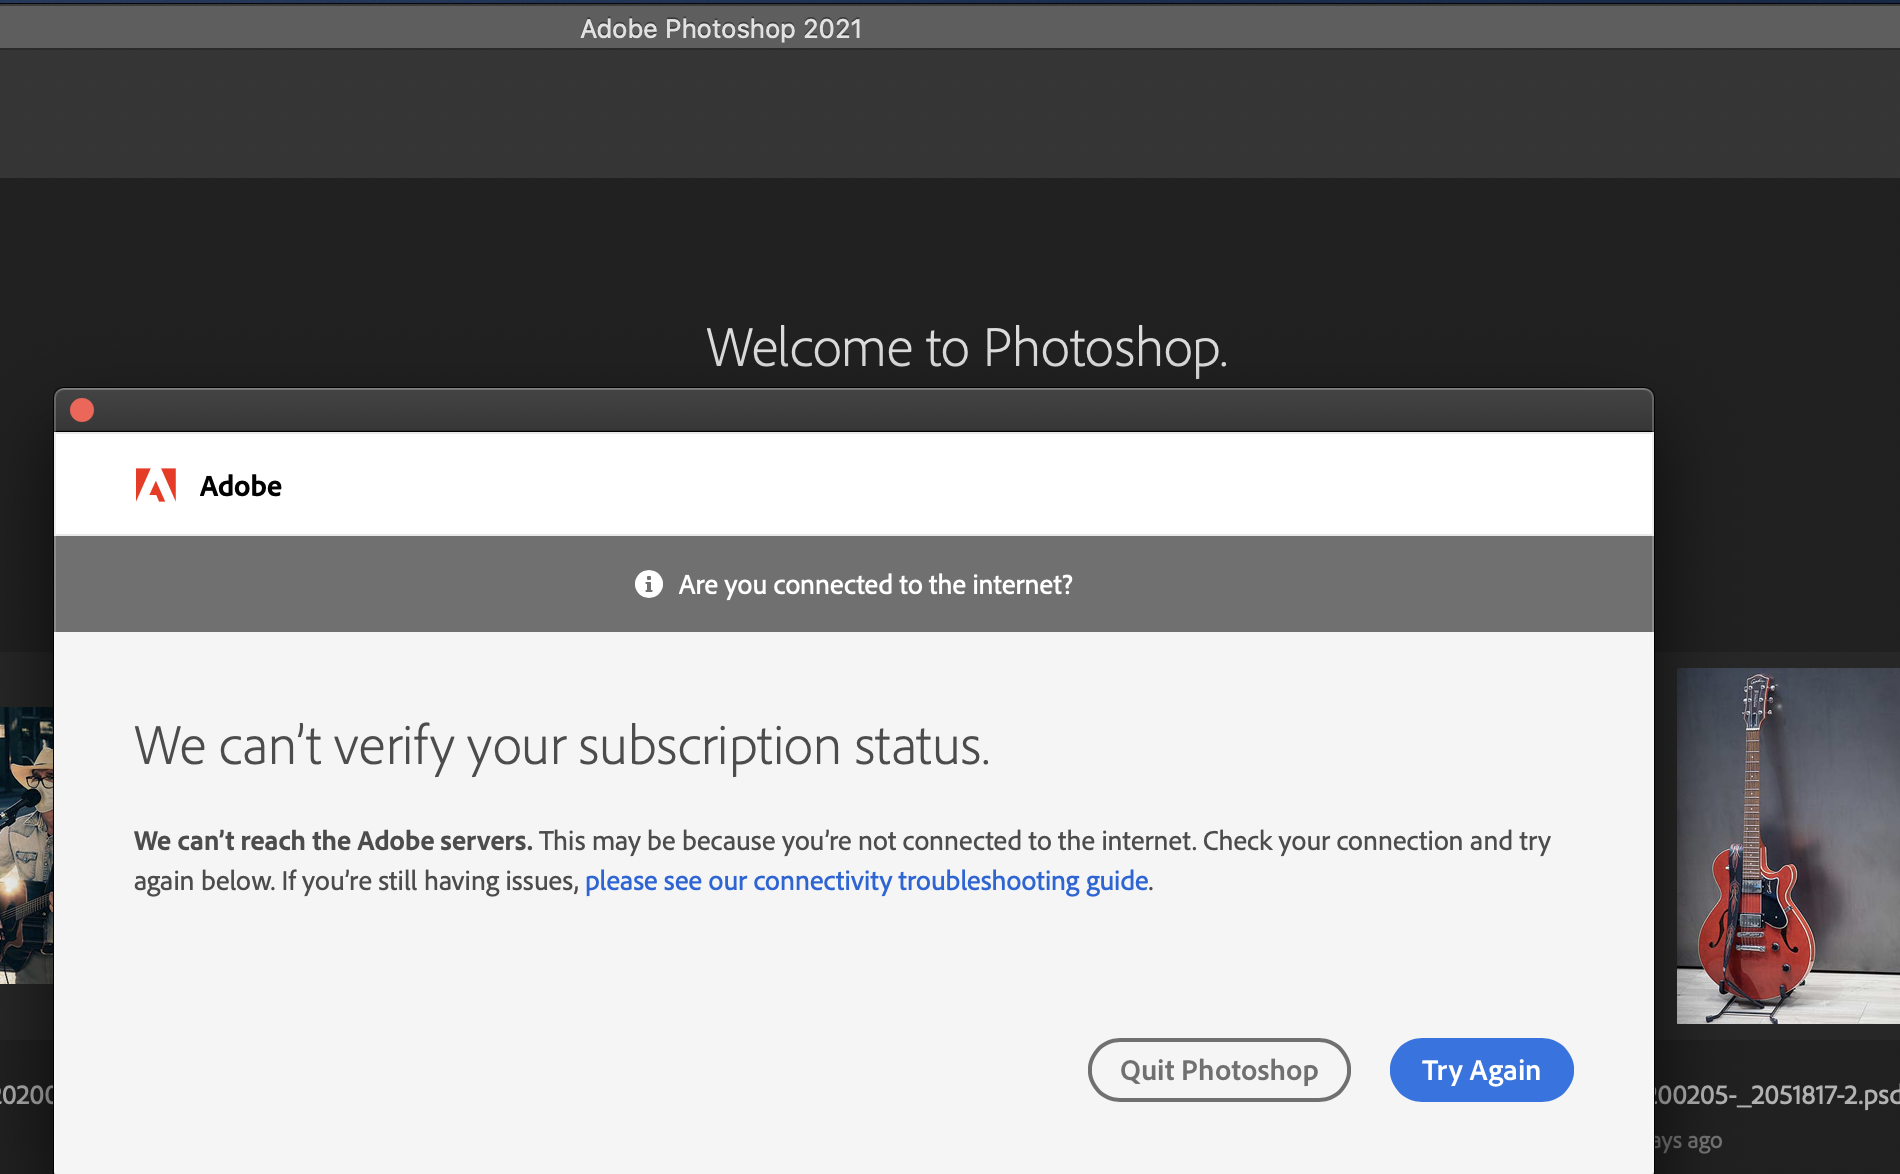1900x1174 pixels.
Task: Click the "We can't verify your subscription status" heading
Action: coord(562,746)
